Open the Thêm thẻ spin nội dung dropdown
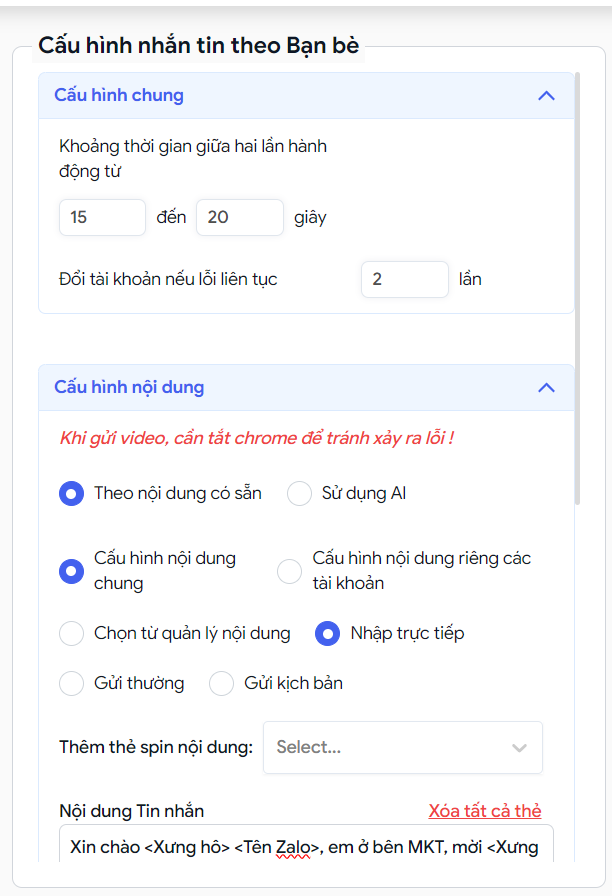Viewport: 612px width, 896px height. (x=403, y=747)
